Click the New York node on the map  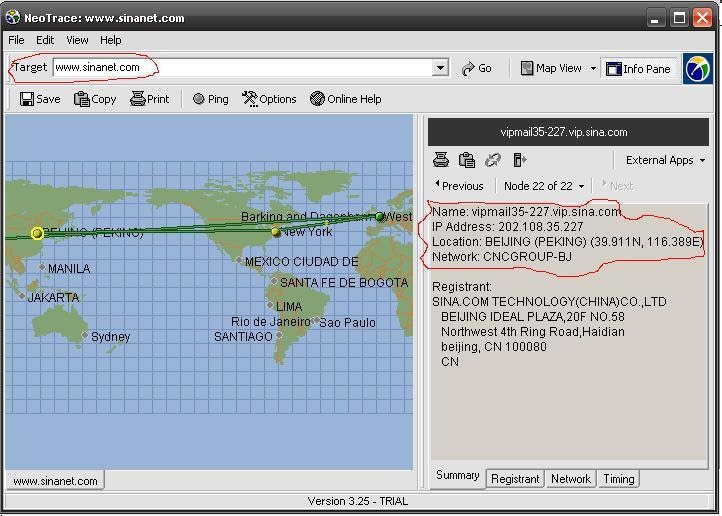[x=275, y=232]
